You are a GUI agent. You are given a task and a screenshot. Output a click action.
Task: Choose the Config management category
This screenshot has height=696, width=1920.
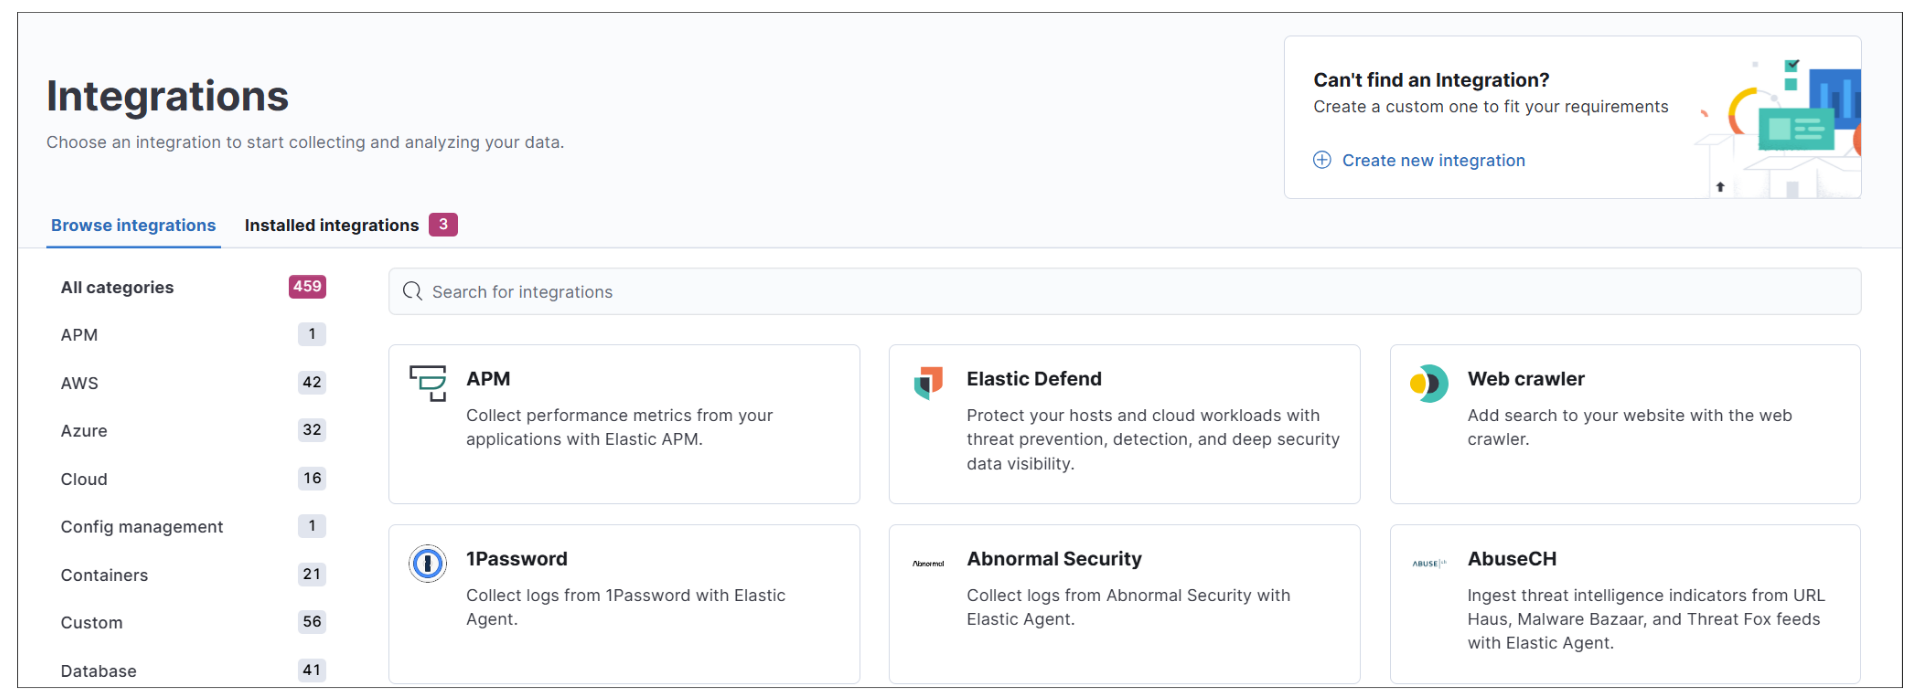coord(193,527)
